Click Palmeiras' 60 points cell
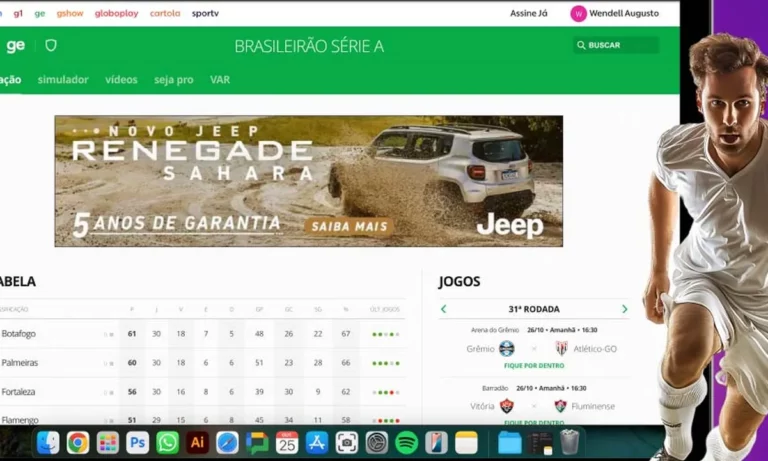 [x=132, y=363]
